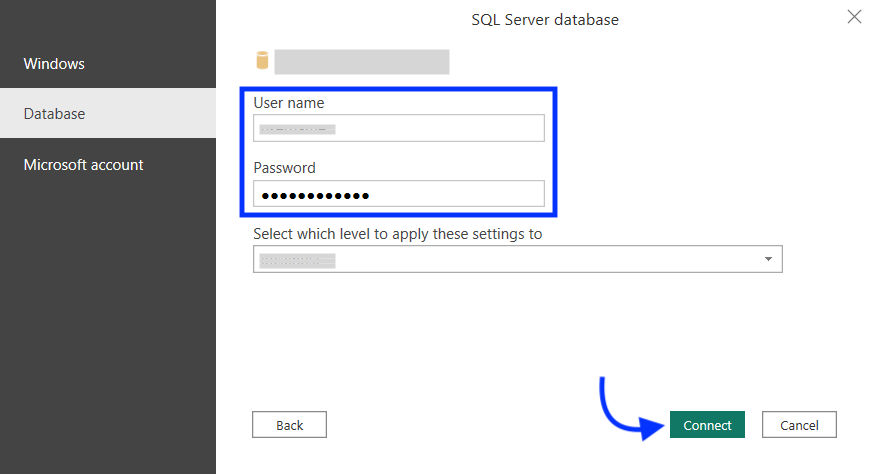Click the Cancel button

tap(799, 425)
